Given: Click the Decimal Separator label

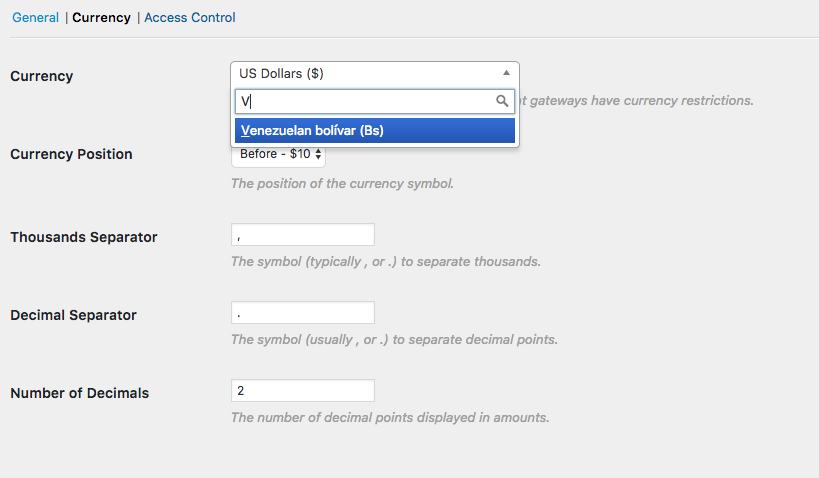Looking at the screenshot, I should click(x=73, y=315).
